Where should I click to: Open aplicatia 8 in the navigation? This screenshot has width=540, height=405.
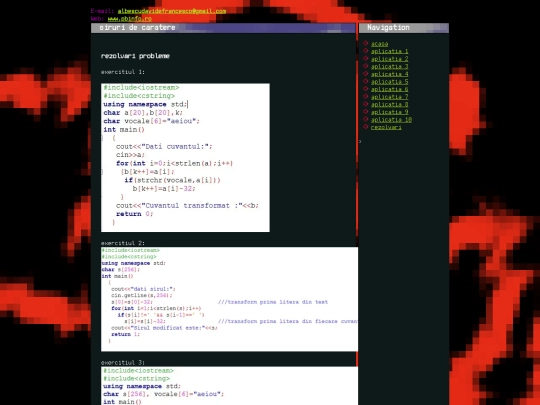390,104
